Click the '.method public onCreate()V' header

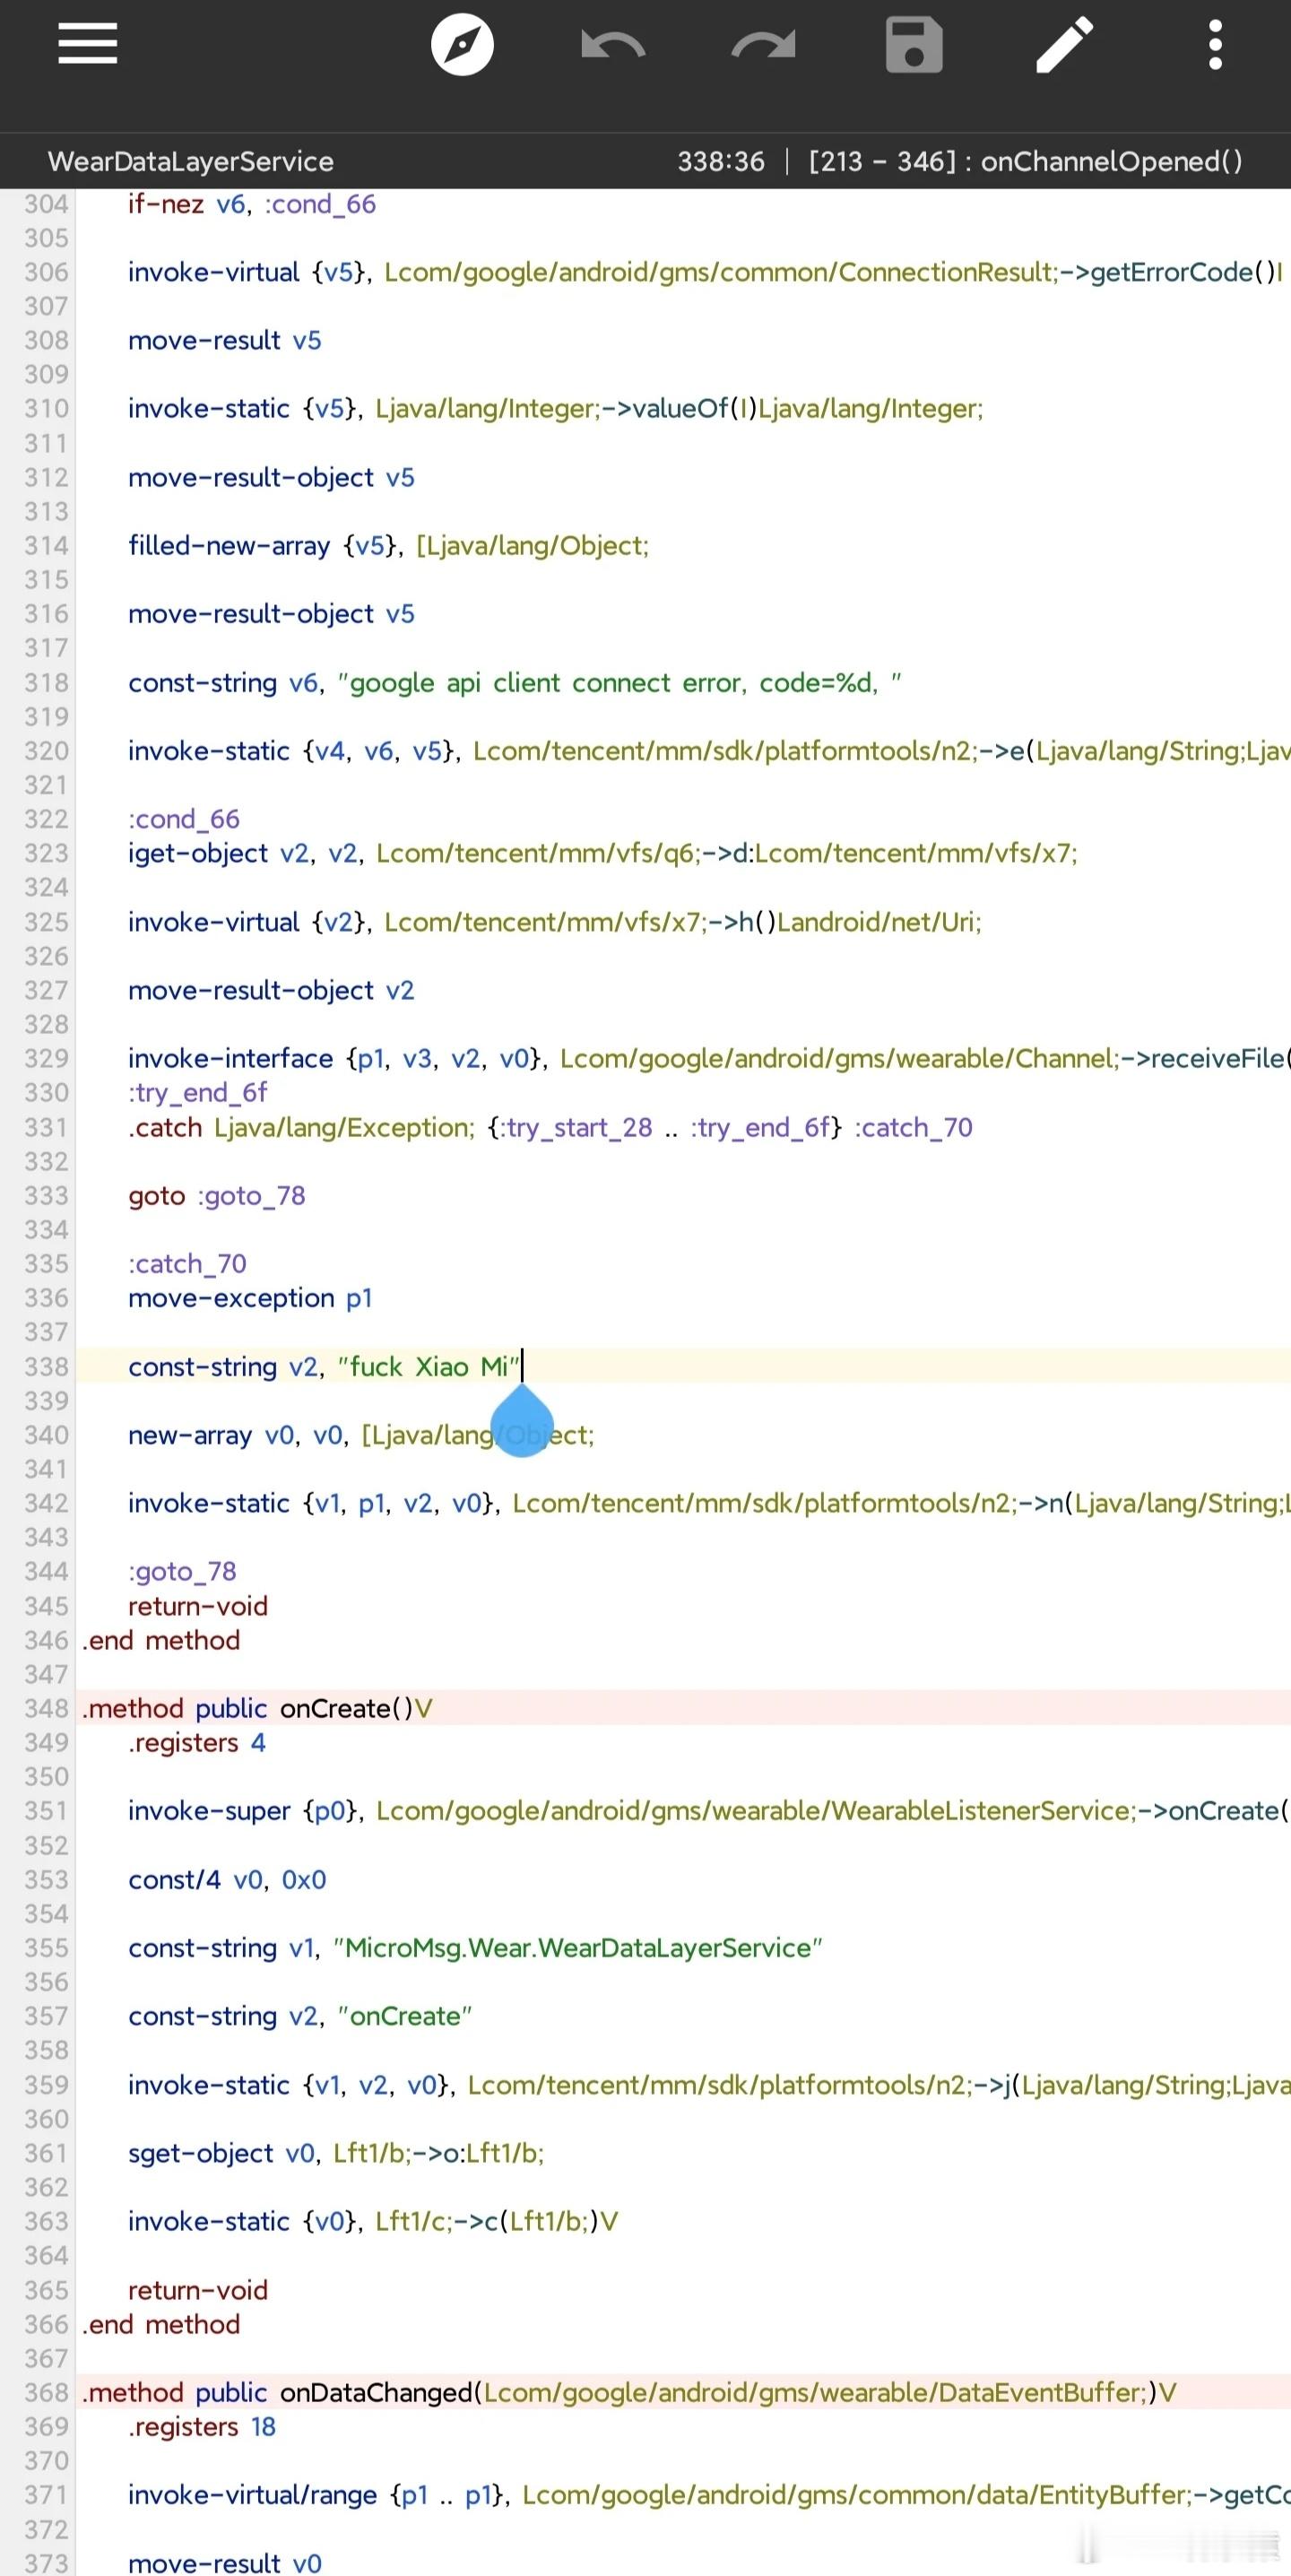(257, 1708)
